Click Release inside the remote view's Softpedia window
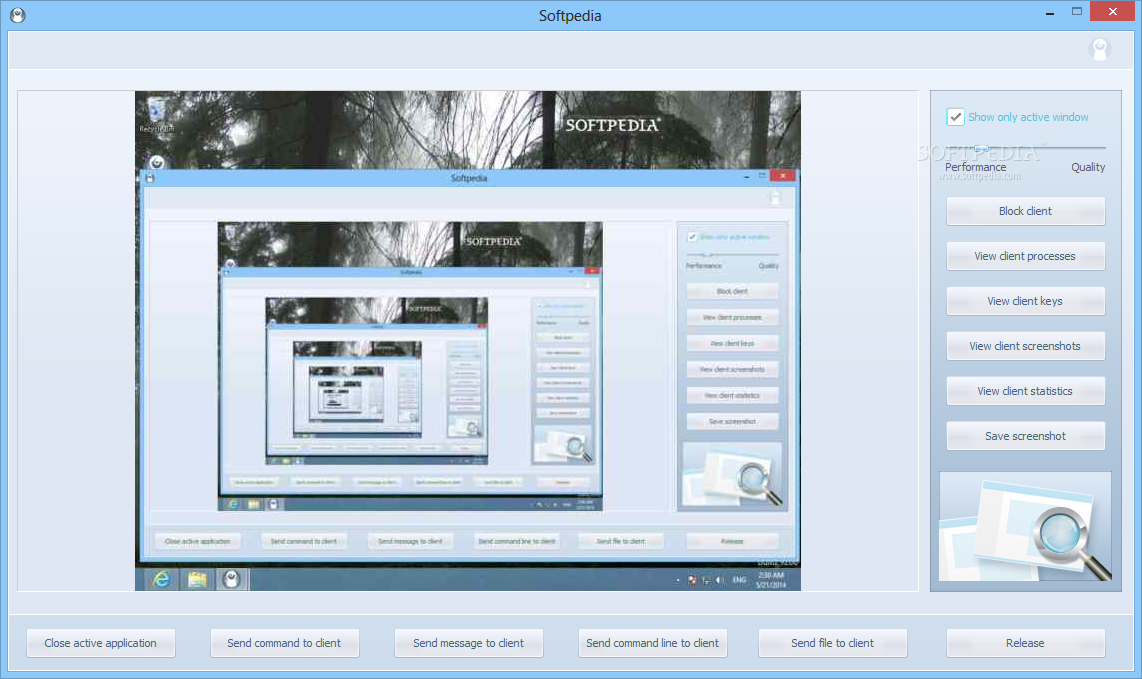This screenshot has width=1142, height=679. pos(732,541)
